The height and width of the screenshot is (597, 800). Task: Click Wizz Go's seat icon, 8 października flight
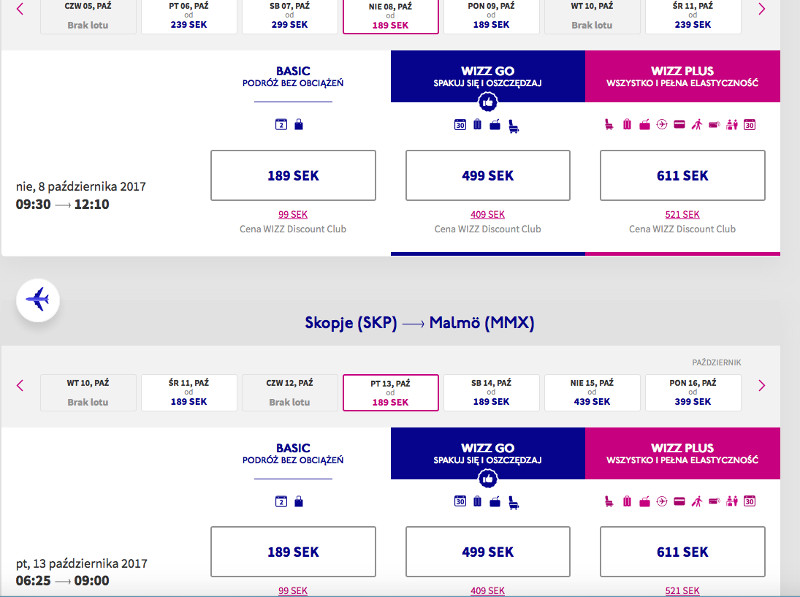coord(514,126)
